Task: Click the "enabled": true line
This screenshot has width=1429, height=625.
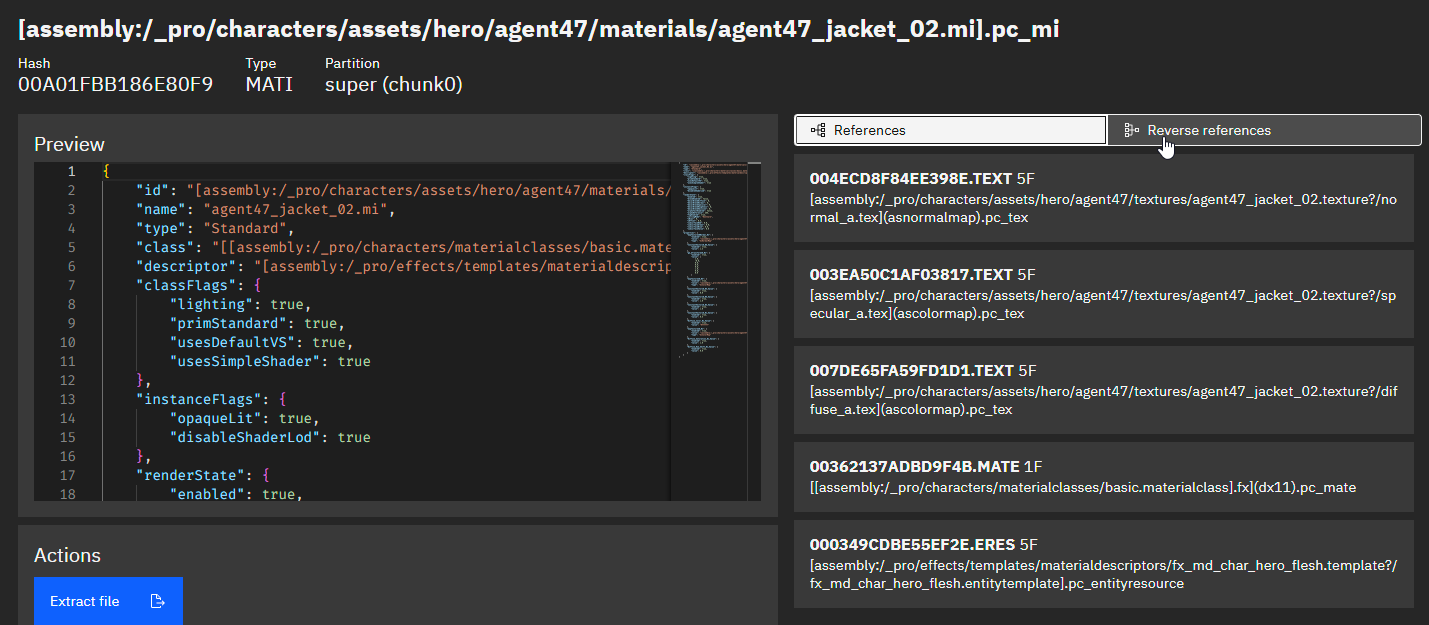Action: 236,494
